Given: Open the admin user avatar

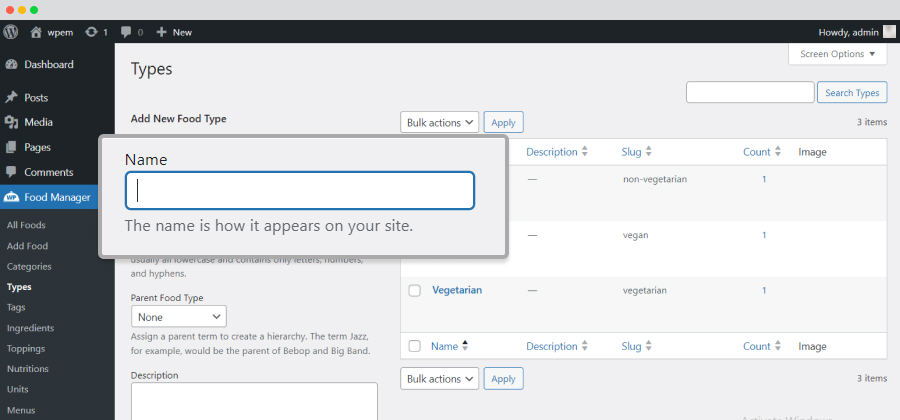Looking at the screenshot, I should (889, 32).
